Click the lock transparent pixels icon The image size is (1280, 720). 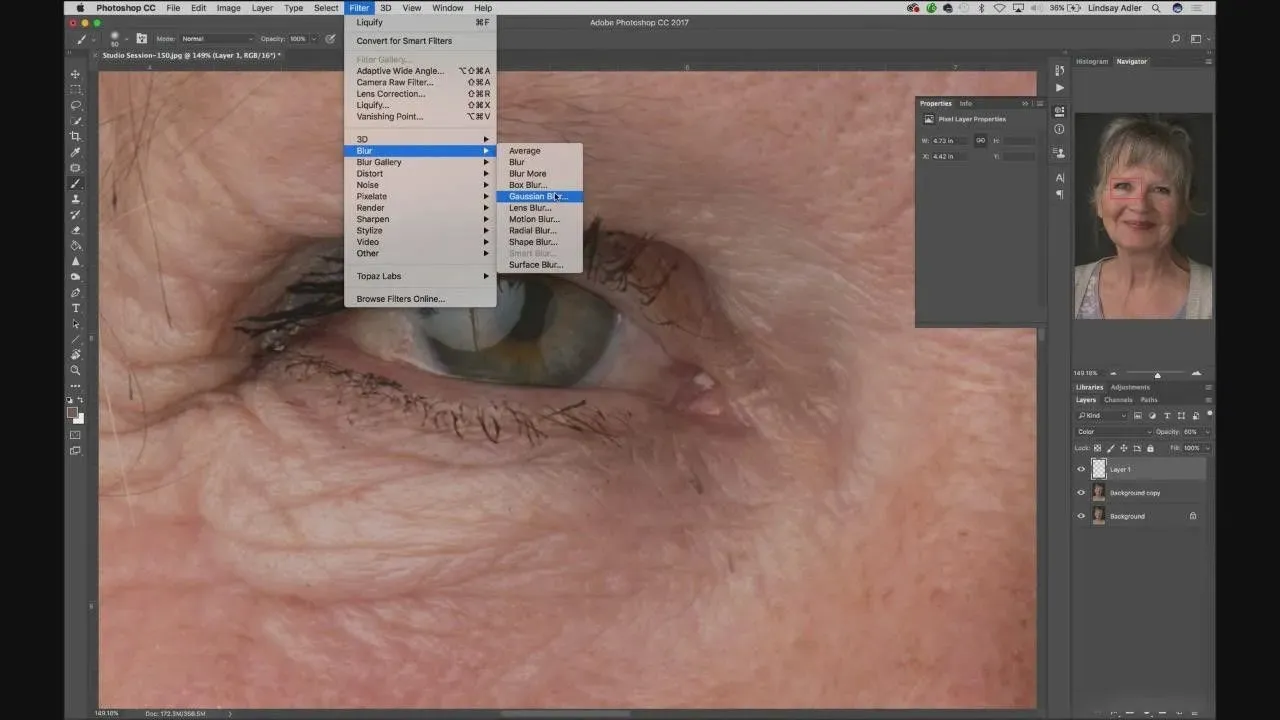coord(1098,448)
